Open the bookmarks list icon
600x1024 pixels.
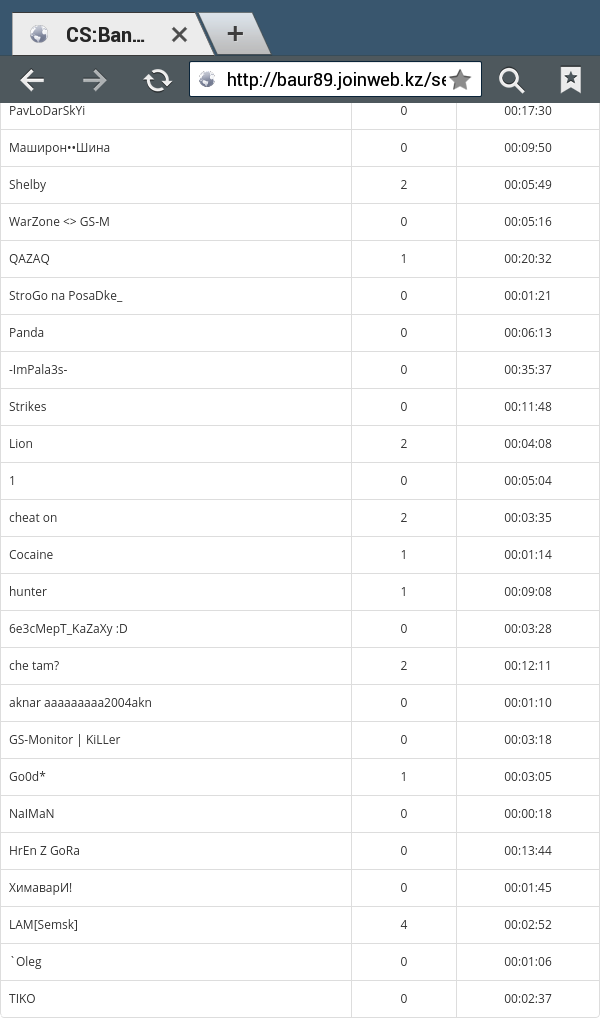coord(571,80)
